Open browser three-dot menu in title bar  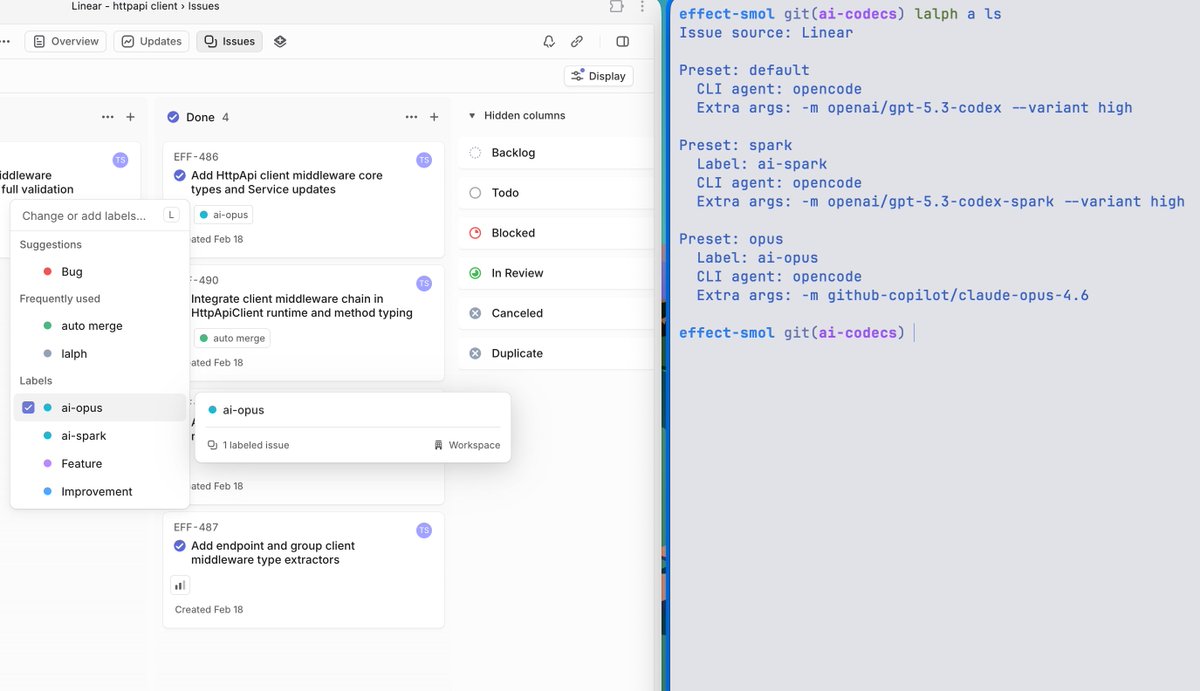coord(642,6)
